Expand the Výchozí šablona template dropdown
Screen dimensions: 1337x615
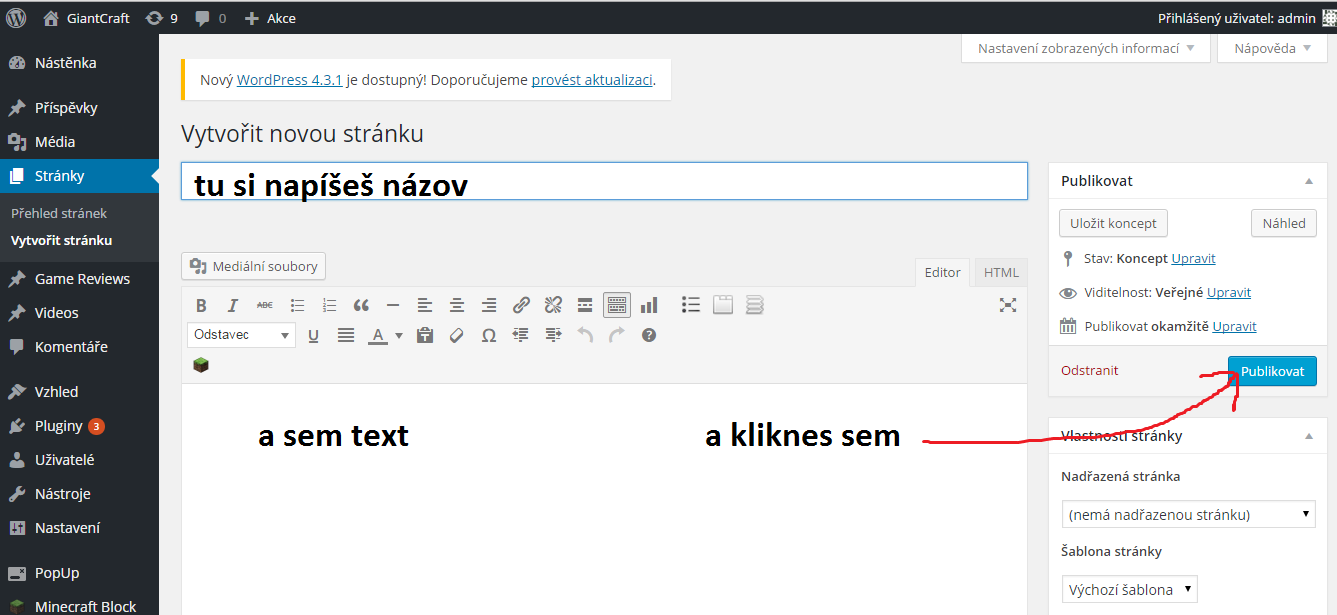coord(1129,589)
